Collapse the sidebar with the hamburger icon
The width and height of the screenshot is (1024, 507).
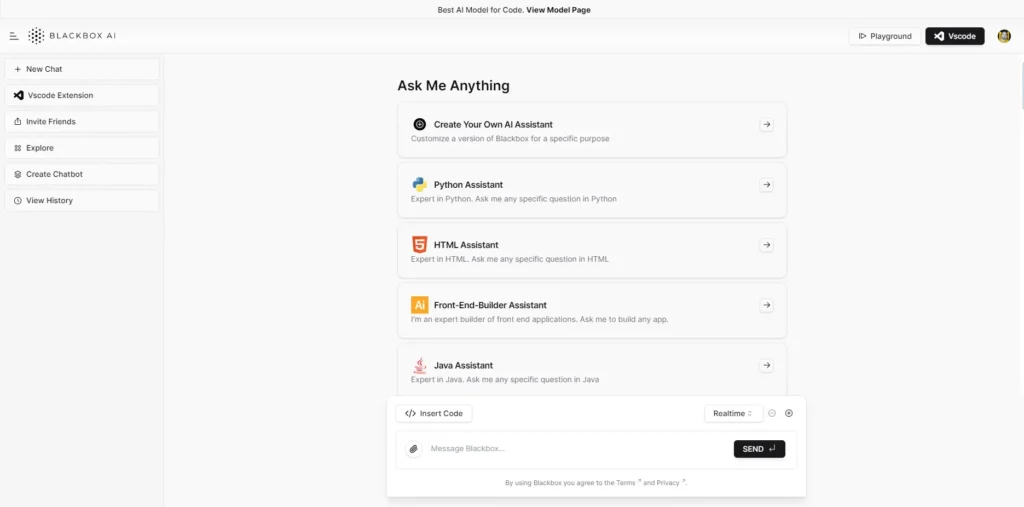coord(14,36)
